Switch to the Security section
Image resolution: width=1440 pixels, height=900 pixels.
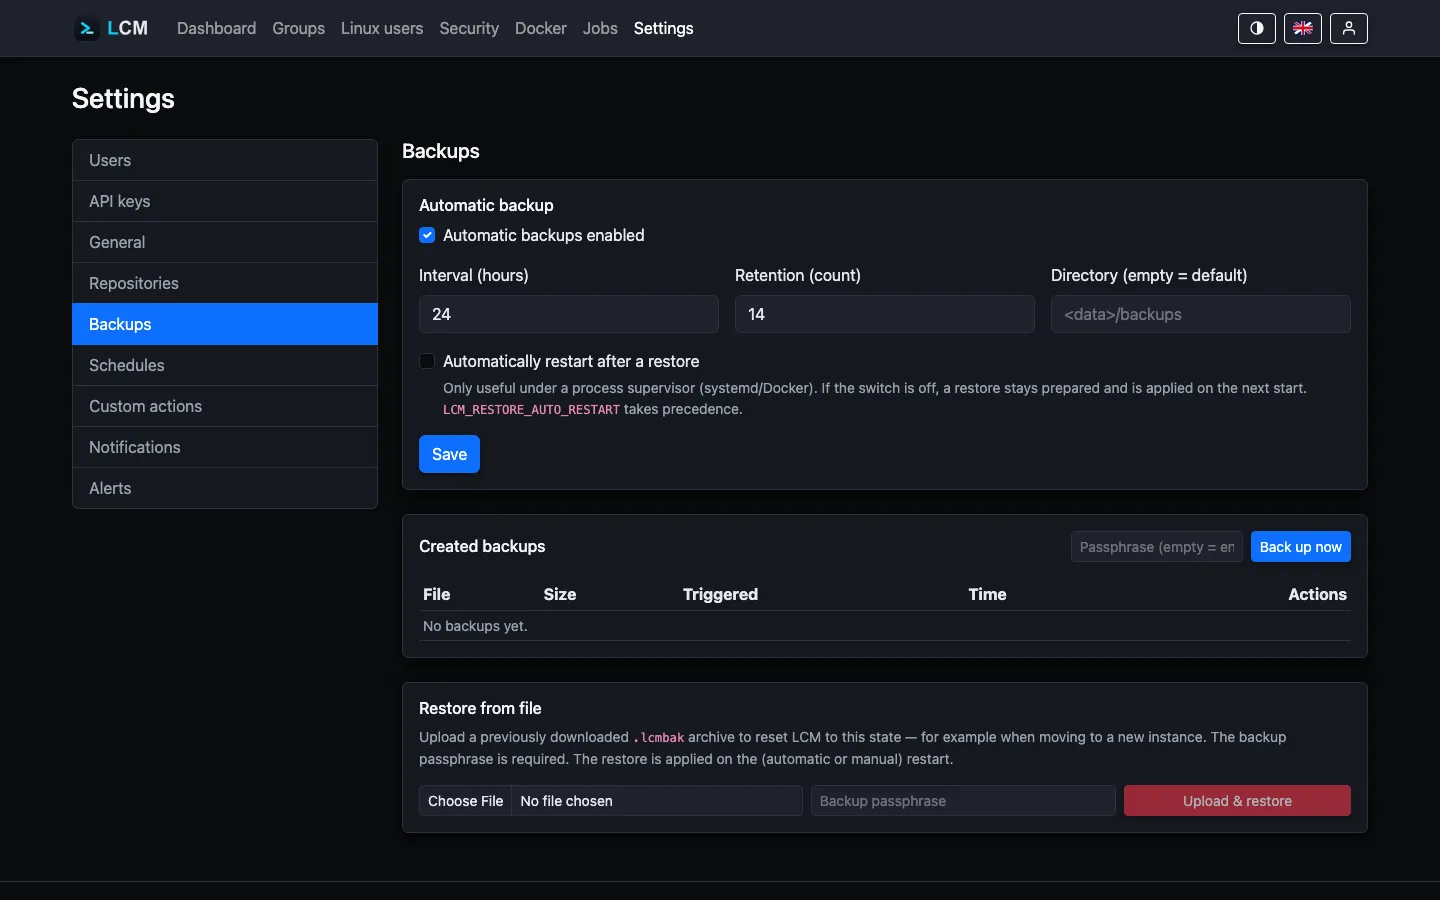(x=469, y=28)
